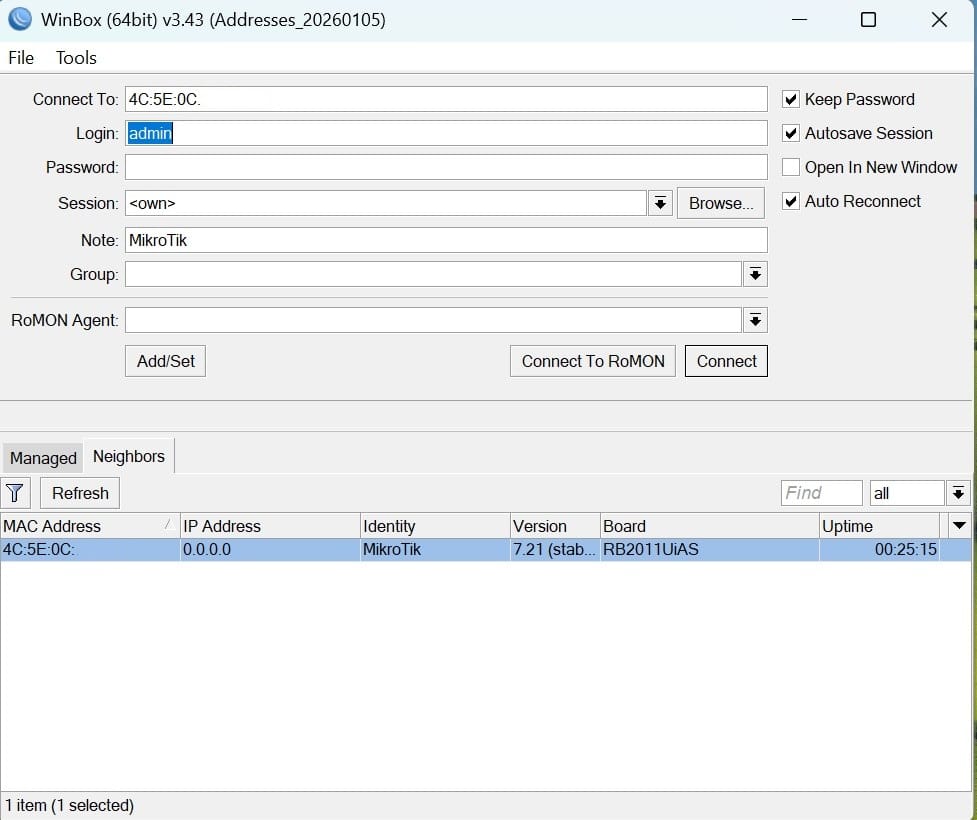This screenshot has height=820, width=977.
Task: Expand the Group dropdown list
Action: 755,274
